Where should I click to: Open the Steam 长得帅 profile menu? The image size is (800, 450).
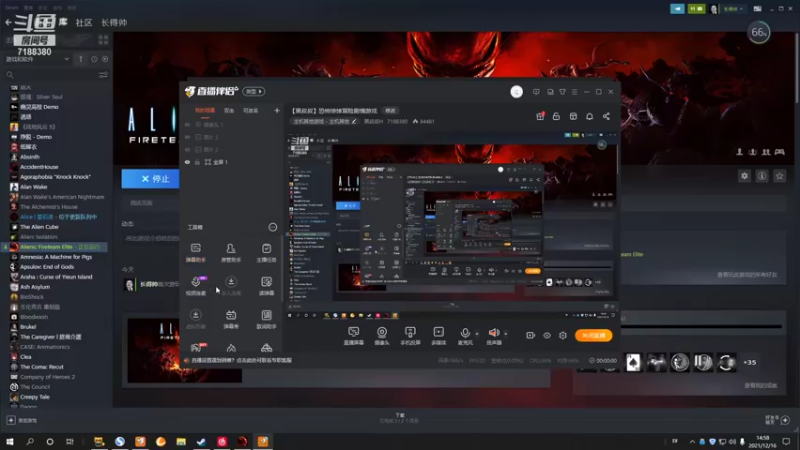(114, 22)
